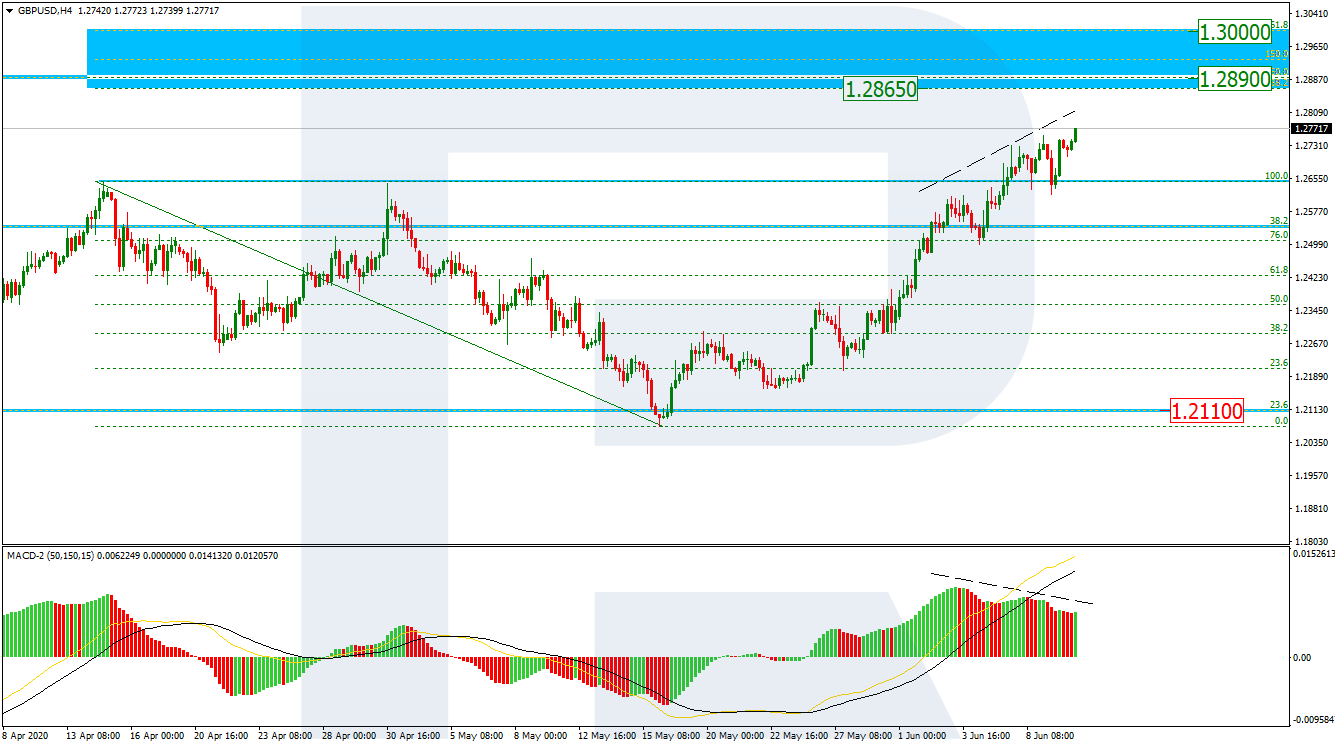1335x747 pixels.
Task: Click the 0.0 Fibonacci level label
Action: [x=1281, y=421]
